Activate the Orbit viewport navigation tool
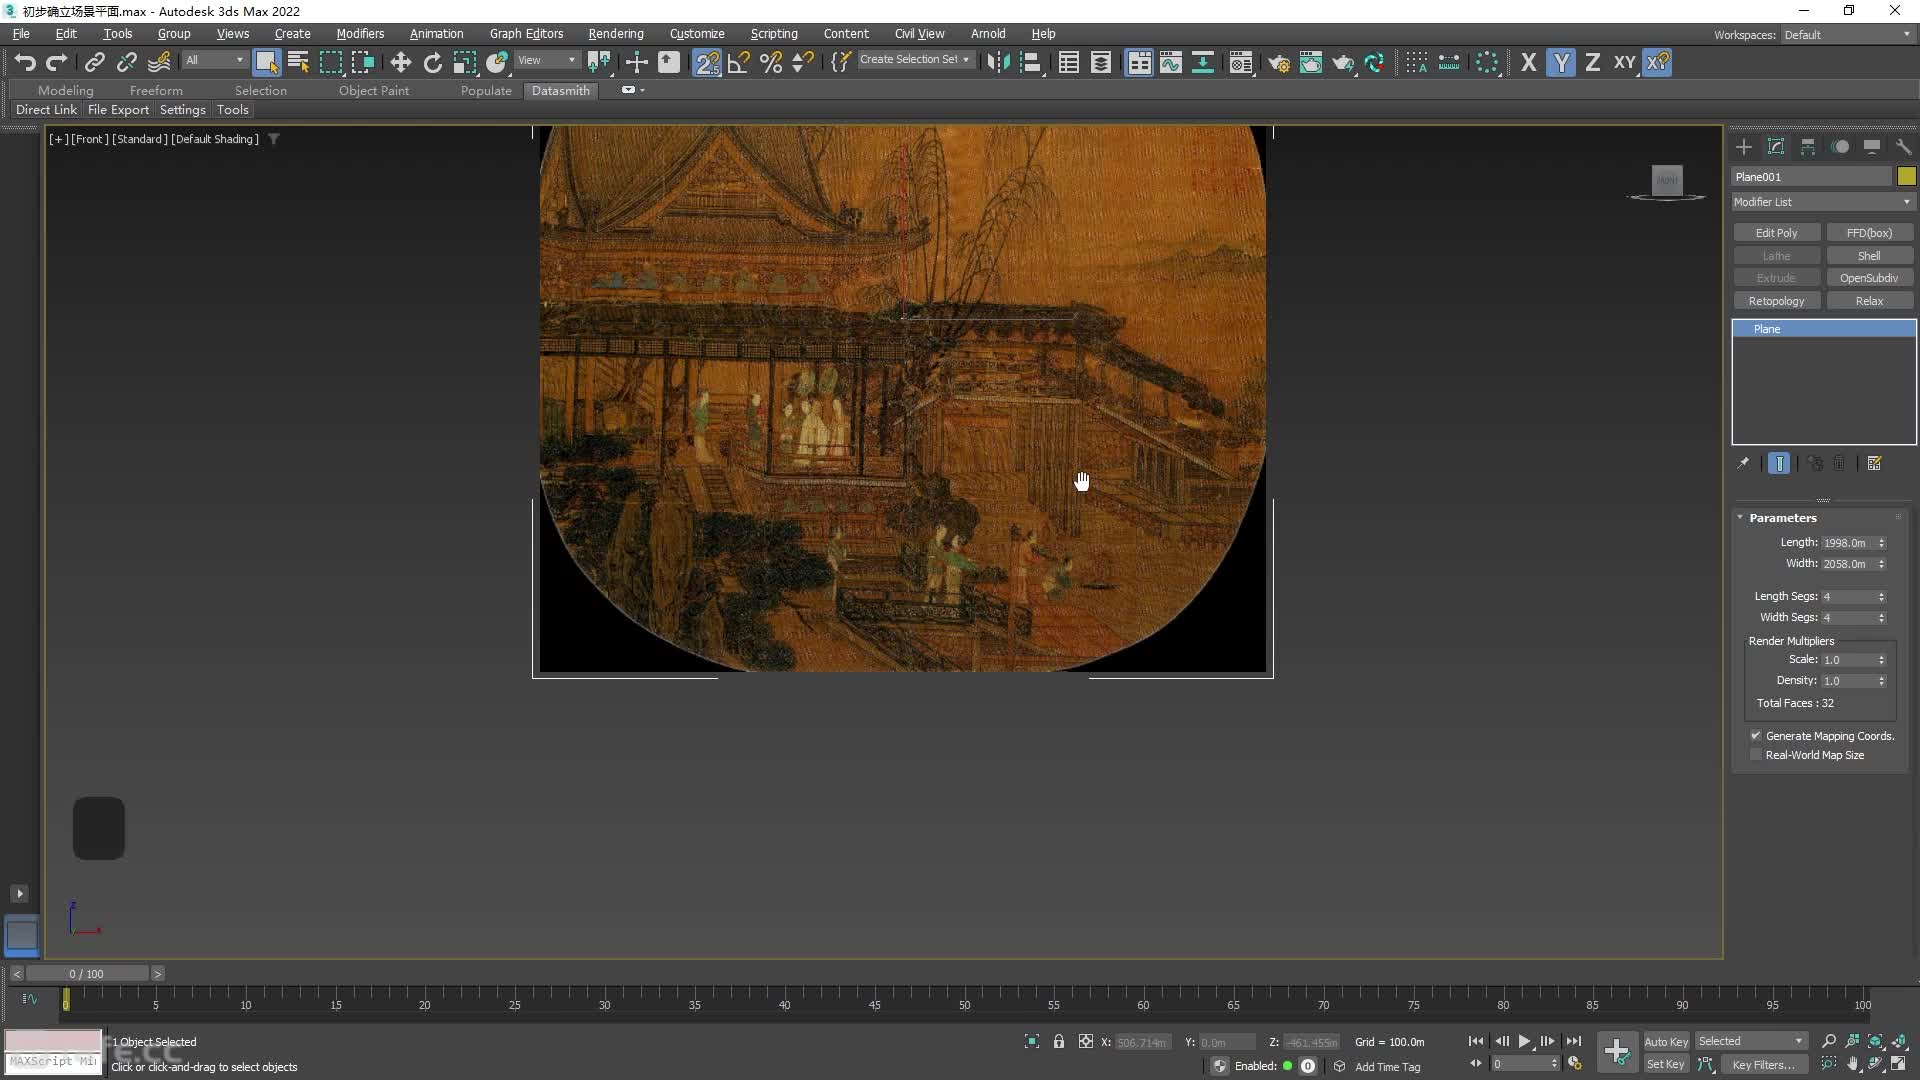This screenshot has width=1920, height=1080. click(x=1876, y=1064)
